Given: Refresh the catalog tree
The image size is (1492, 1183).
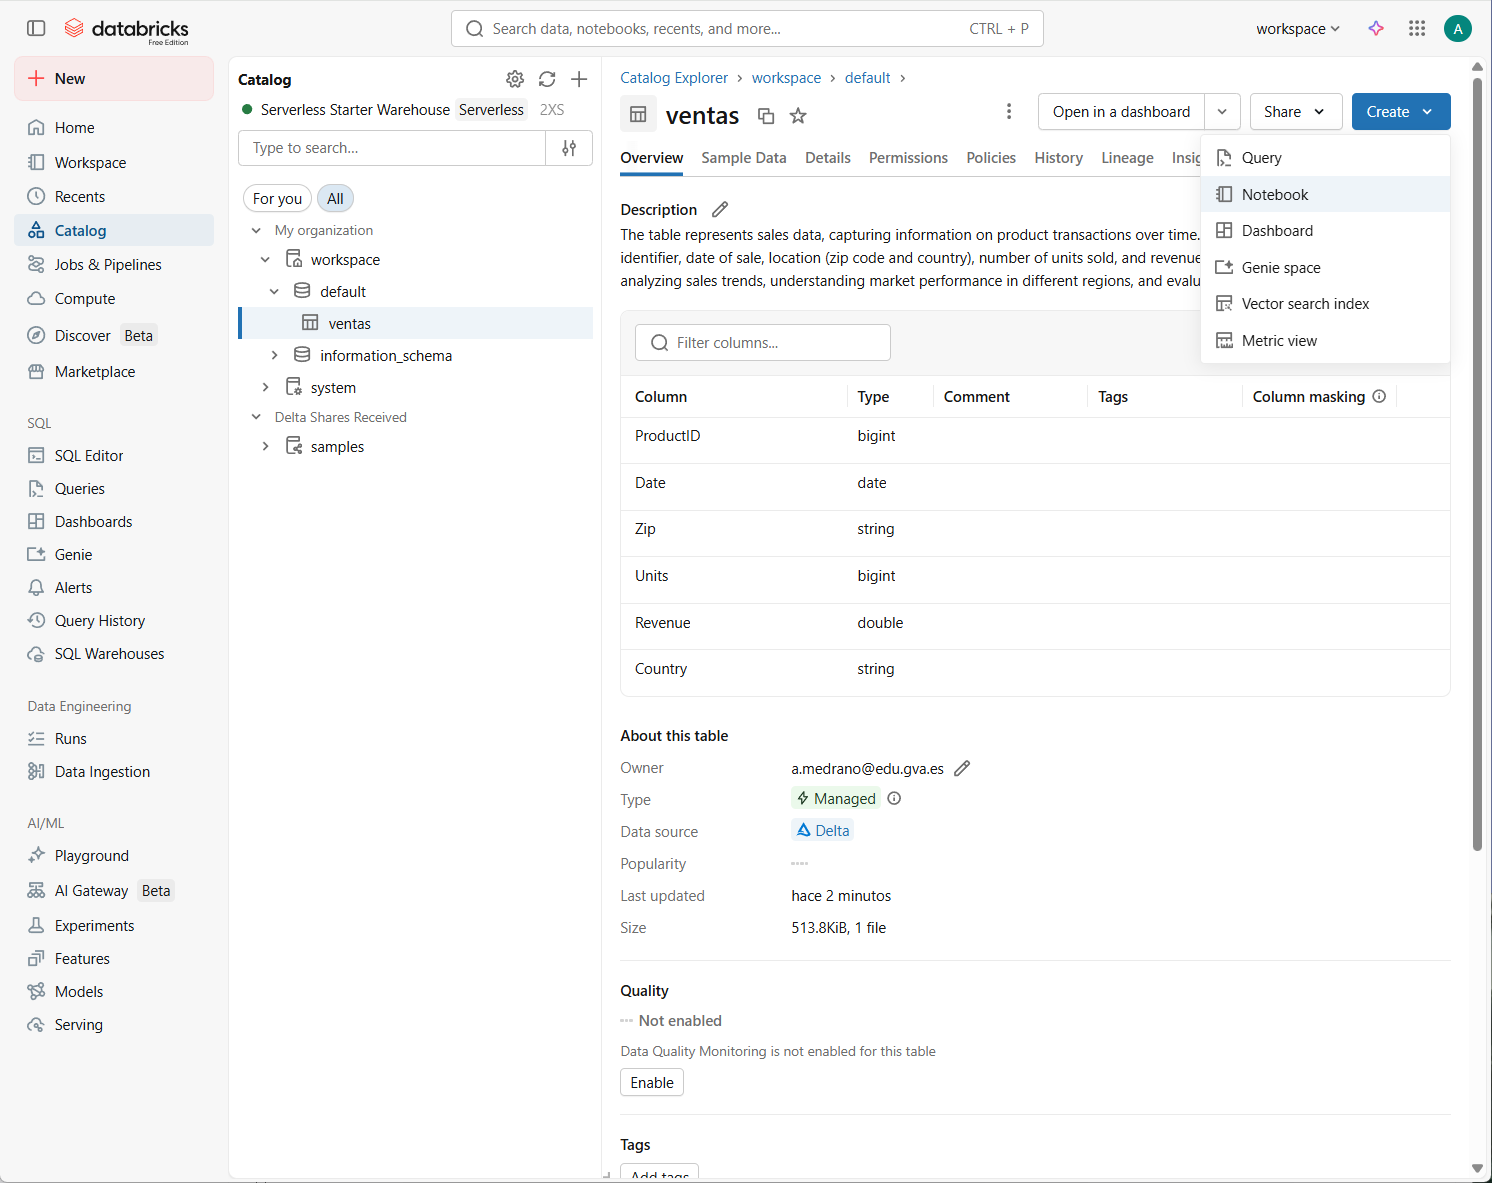Looking at the screenshot, I should click(547, 79).
